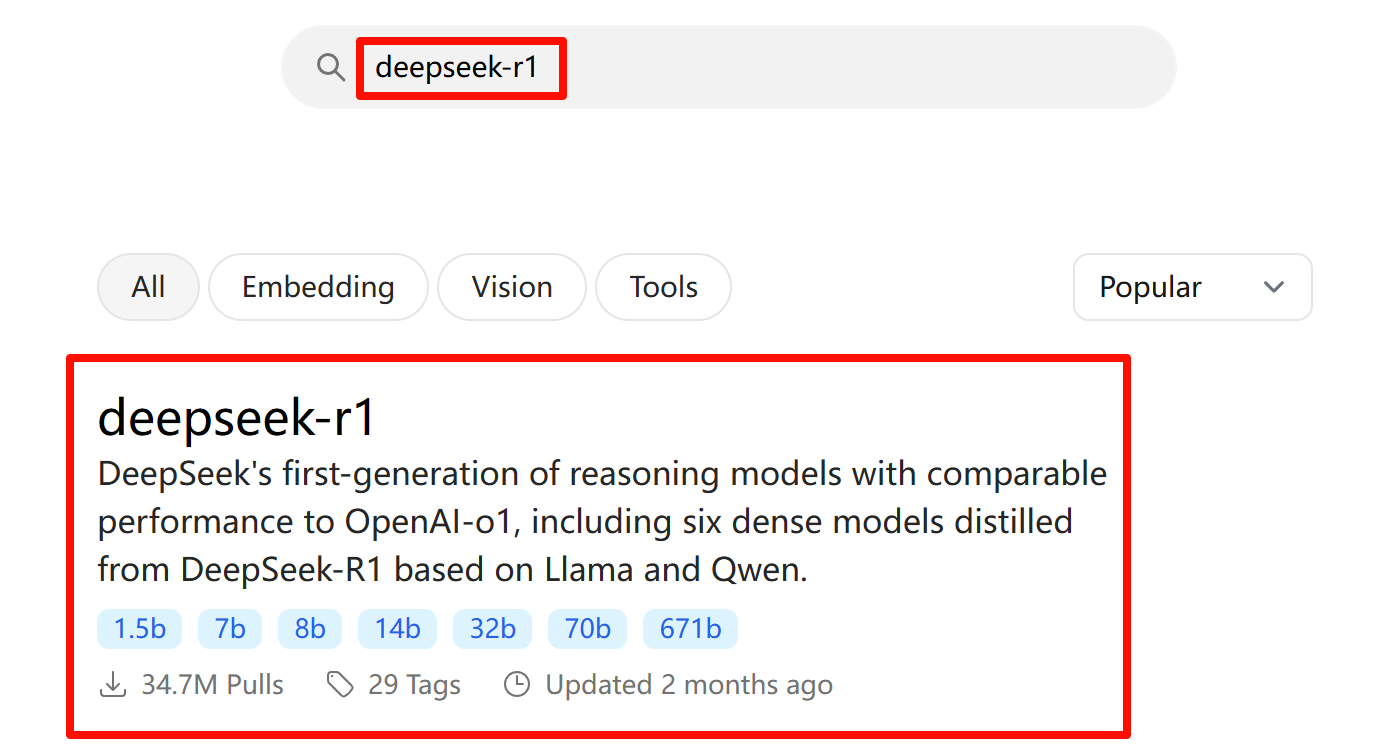Screen dimensions: 1386x751
Task: Filter models by Tools
Action: pyautogui.click(x=663, y=287)
